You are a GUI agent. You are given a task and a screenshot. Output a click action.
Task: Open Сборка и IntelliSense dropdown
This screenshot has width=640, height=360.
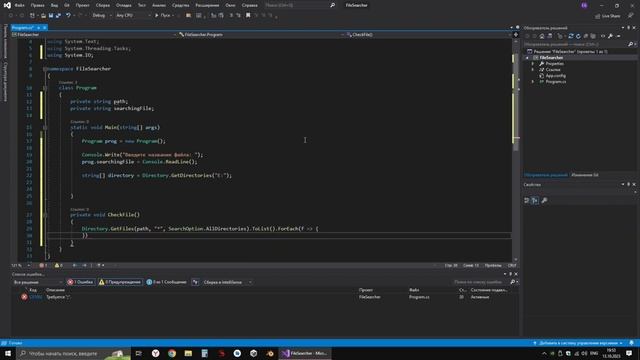tap(227, 282)
